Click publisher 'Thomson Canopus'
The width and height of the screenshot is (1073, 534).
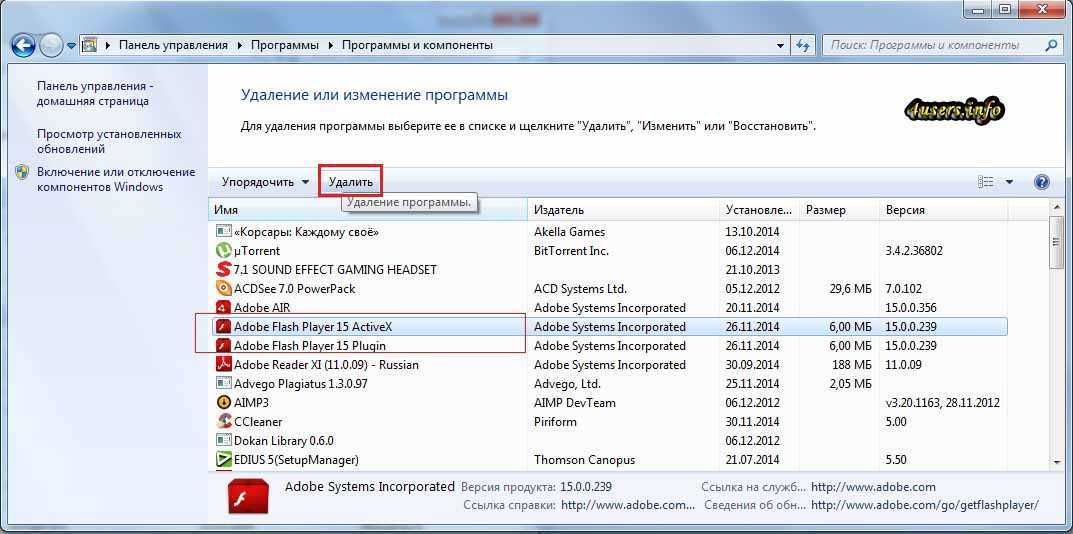point(584,460)
